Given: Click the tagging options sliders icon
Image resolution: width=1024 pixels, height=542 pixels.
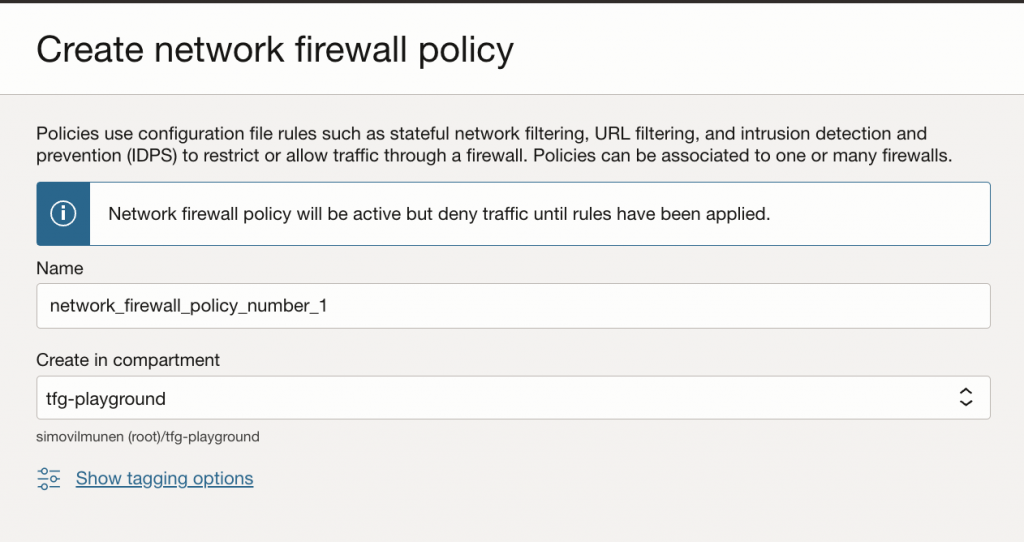Looking at the screenshot, I should (x=49, y=479).
